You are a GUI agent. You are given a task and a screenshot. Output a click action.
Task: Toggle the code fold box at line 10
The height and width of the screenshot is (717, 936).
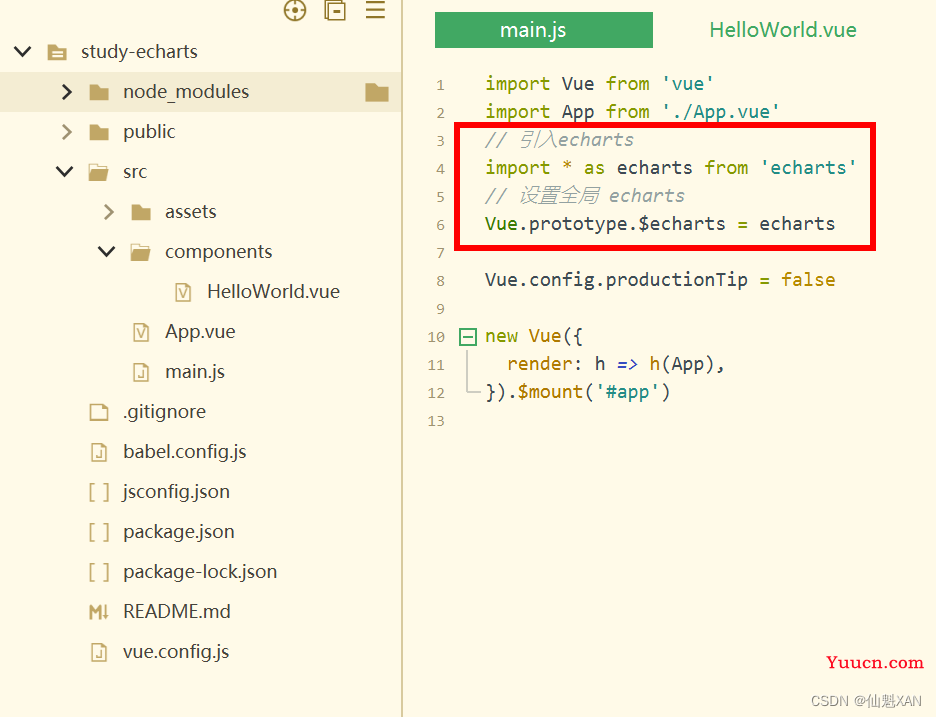468,337
